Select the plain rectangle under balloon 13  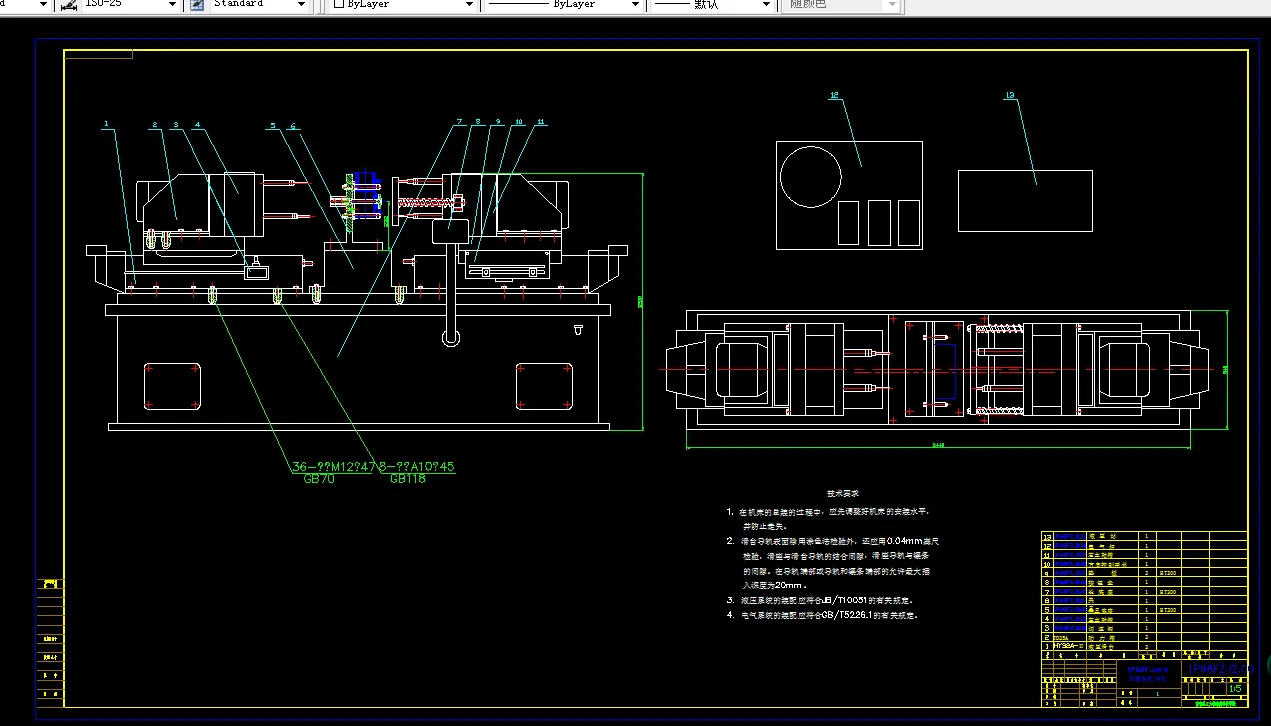pyautogui.click(x=1025, y=201)
